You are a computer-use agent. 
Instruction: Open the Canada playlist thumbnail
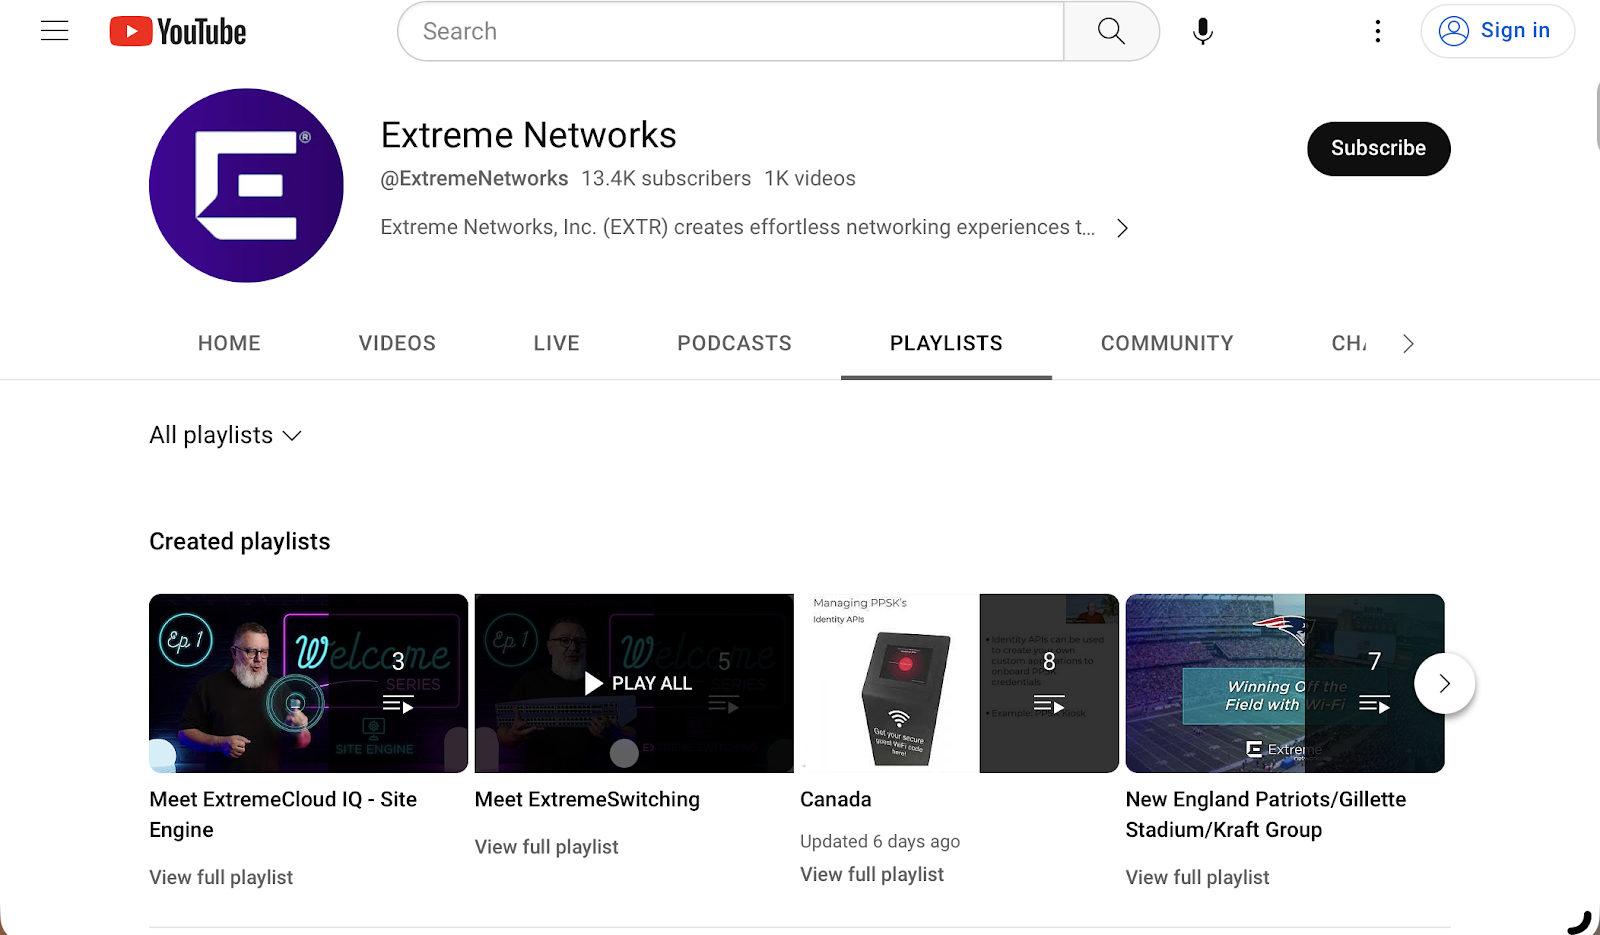click(960, 683)
